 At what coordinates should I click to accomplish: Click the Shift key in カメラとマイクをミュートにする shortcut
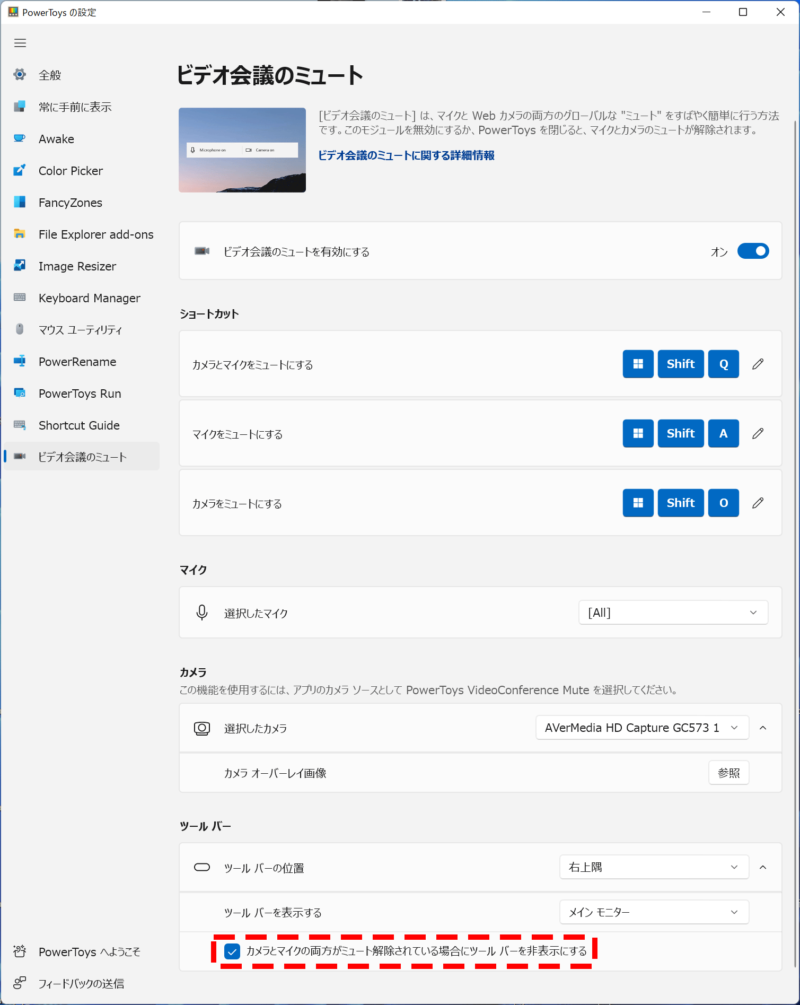pyautogui.click(x=681, y=364)
